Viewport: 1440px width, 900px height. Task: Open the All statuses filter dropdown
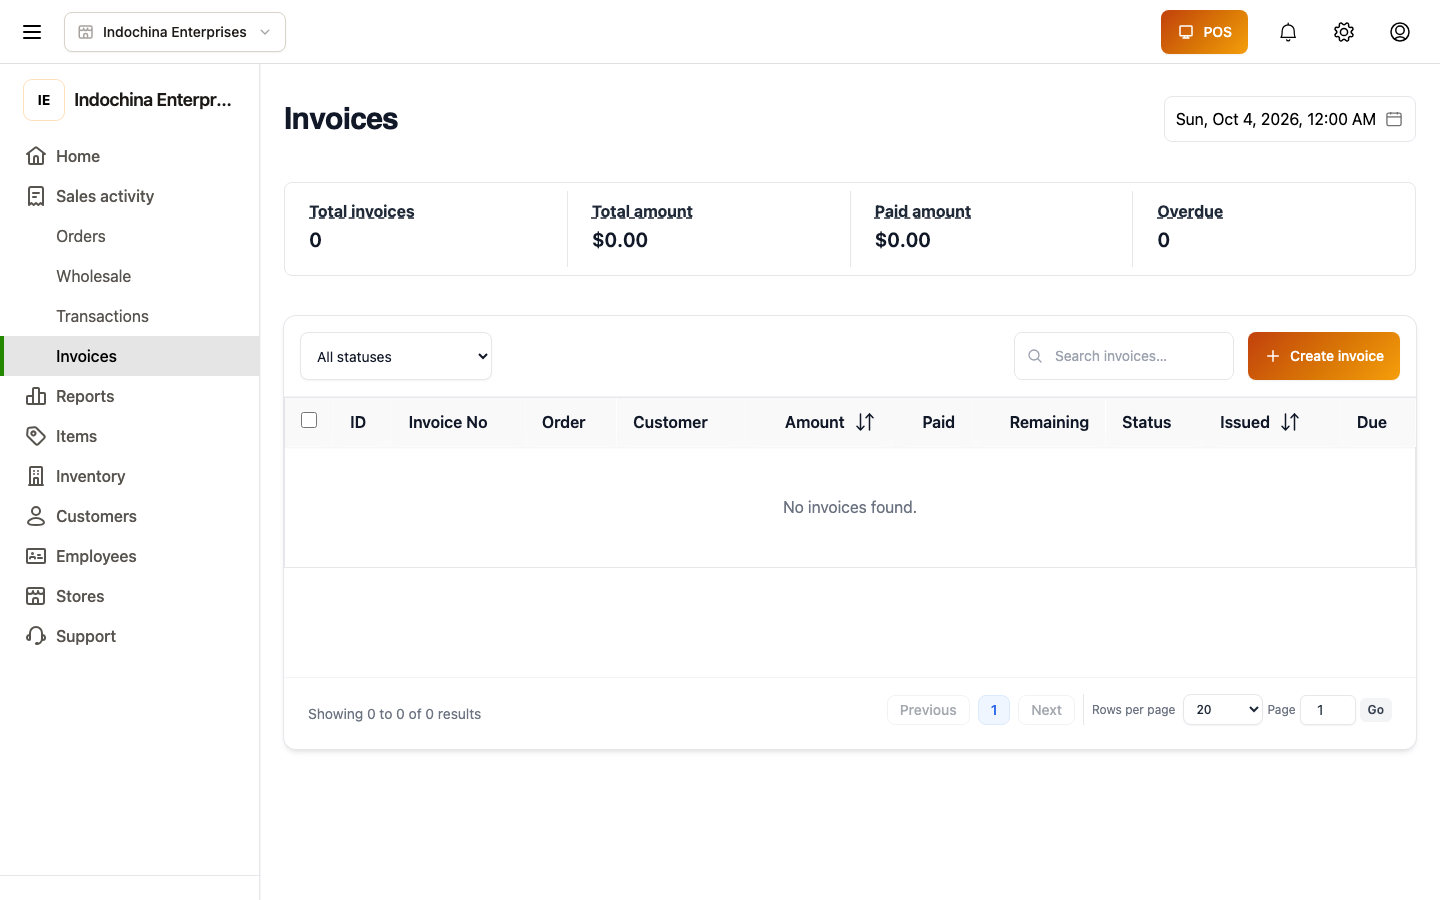(x=396, y=356)
